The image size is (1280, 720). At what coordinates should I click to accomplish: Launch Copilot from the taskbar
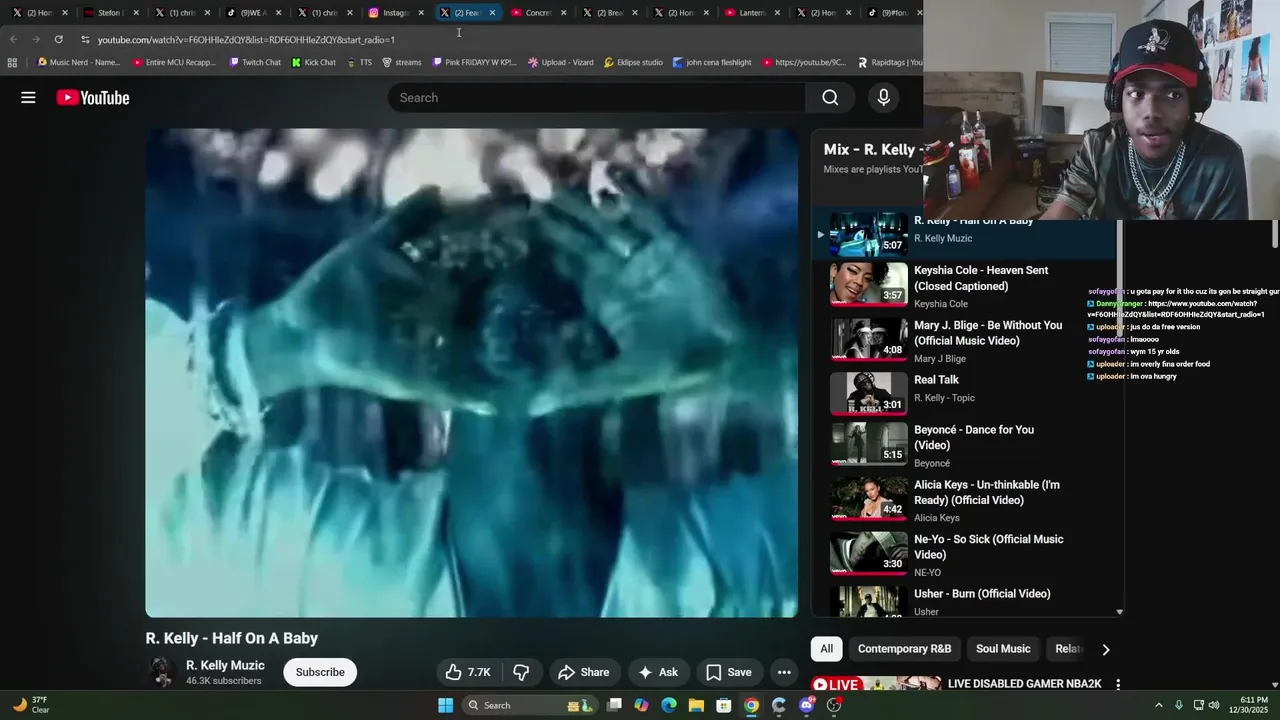point(641,705)
